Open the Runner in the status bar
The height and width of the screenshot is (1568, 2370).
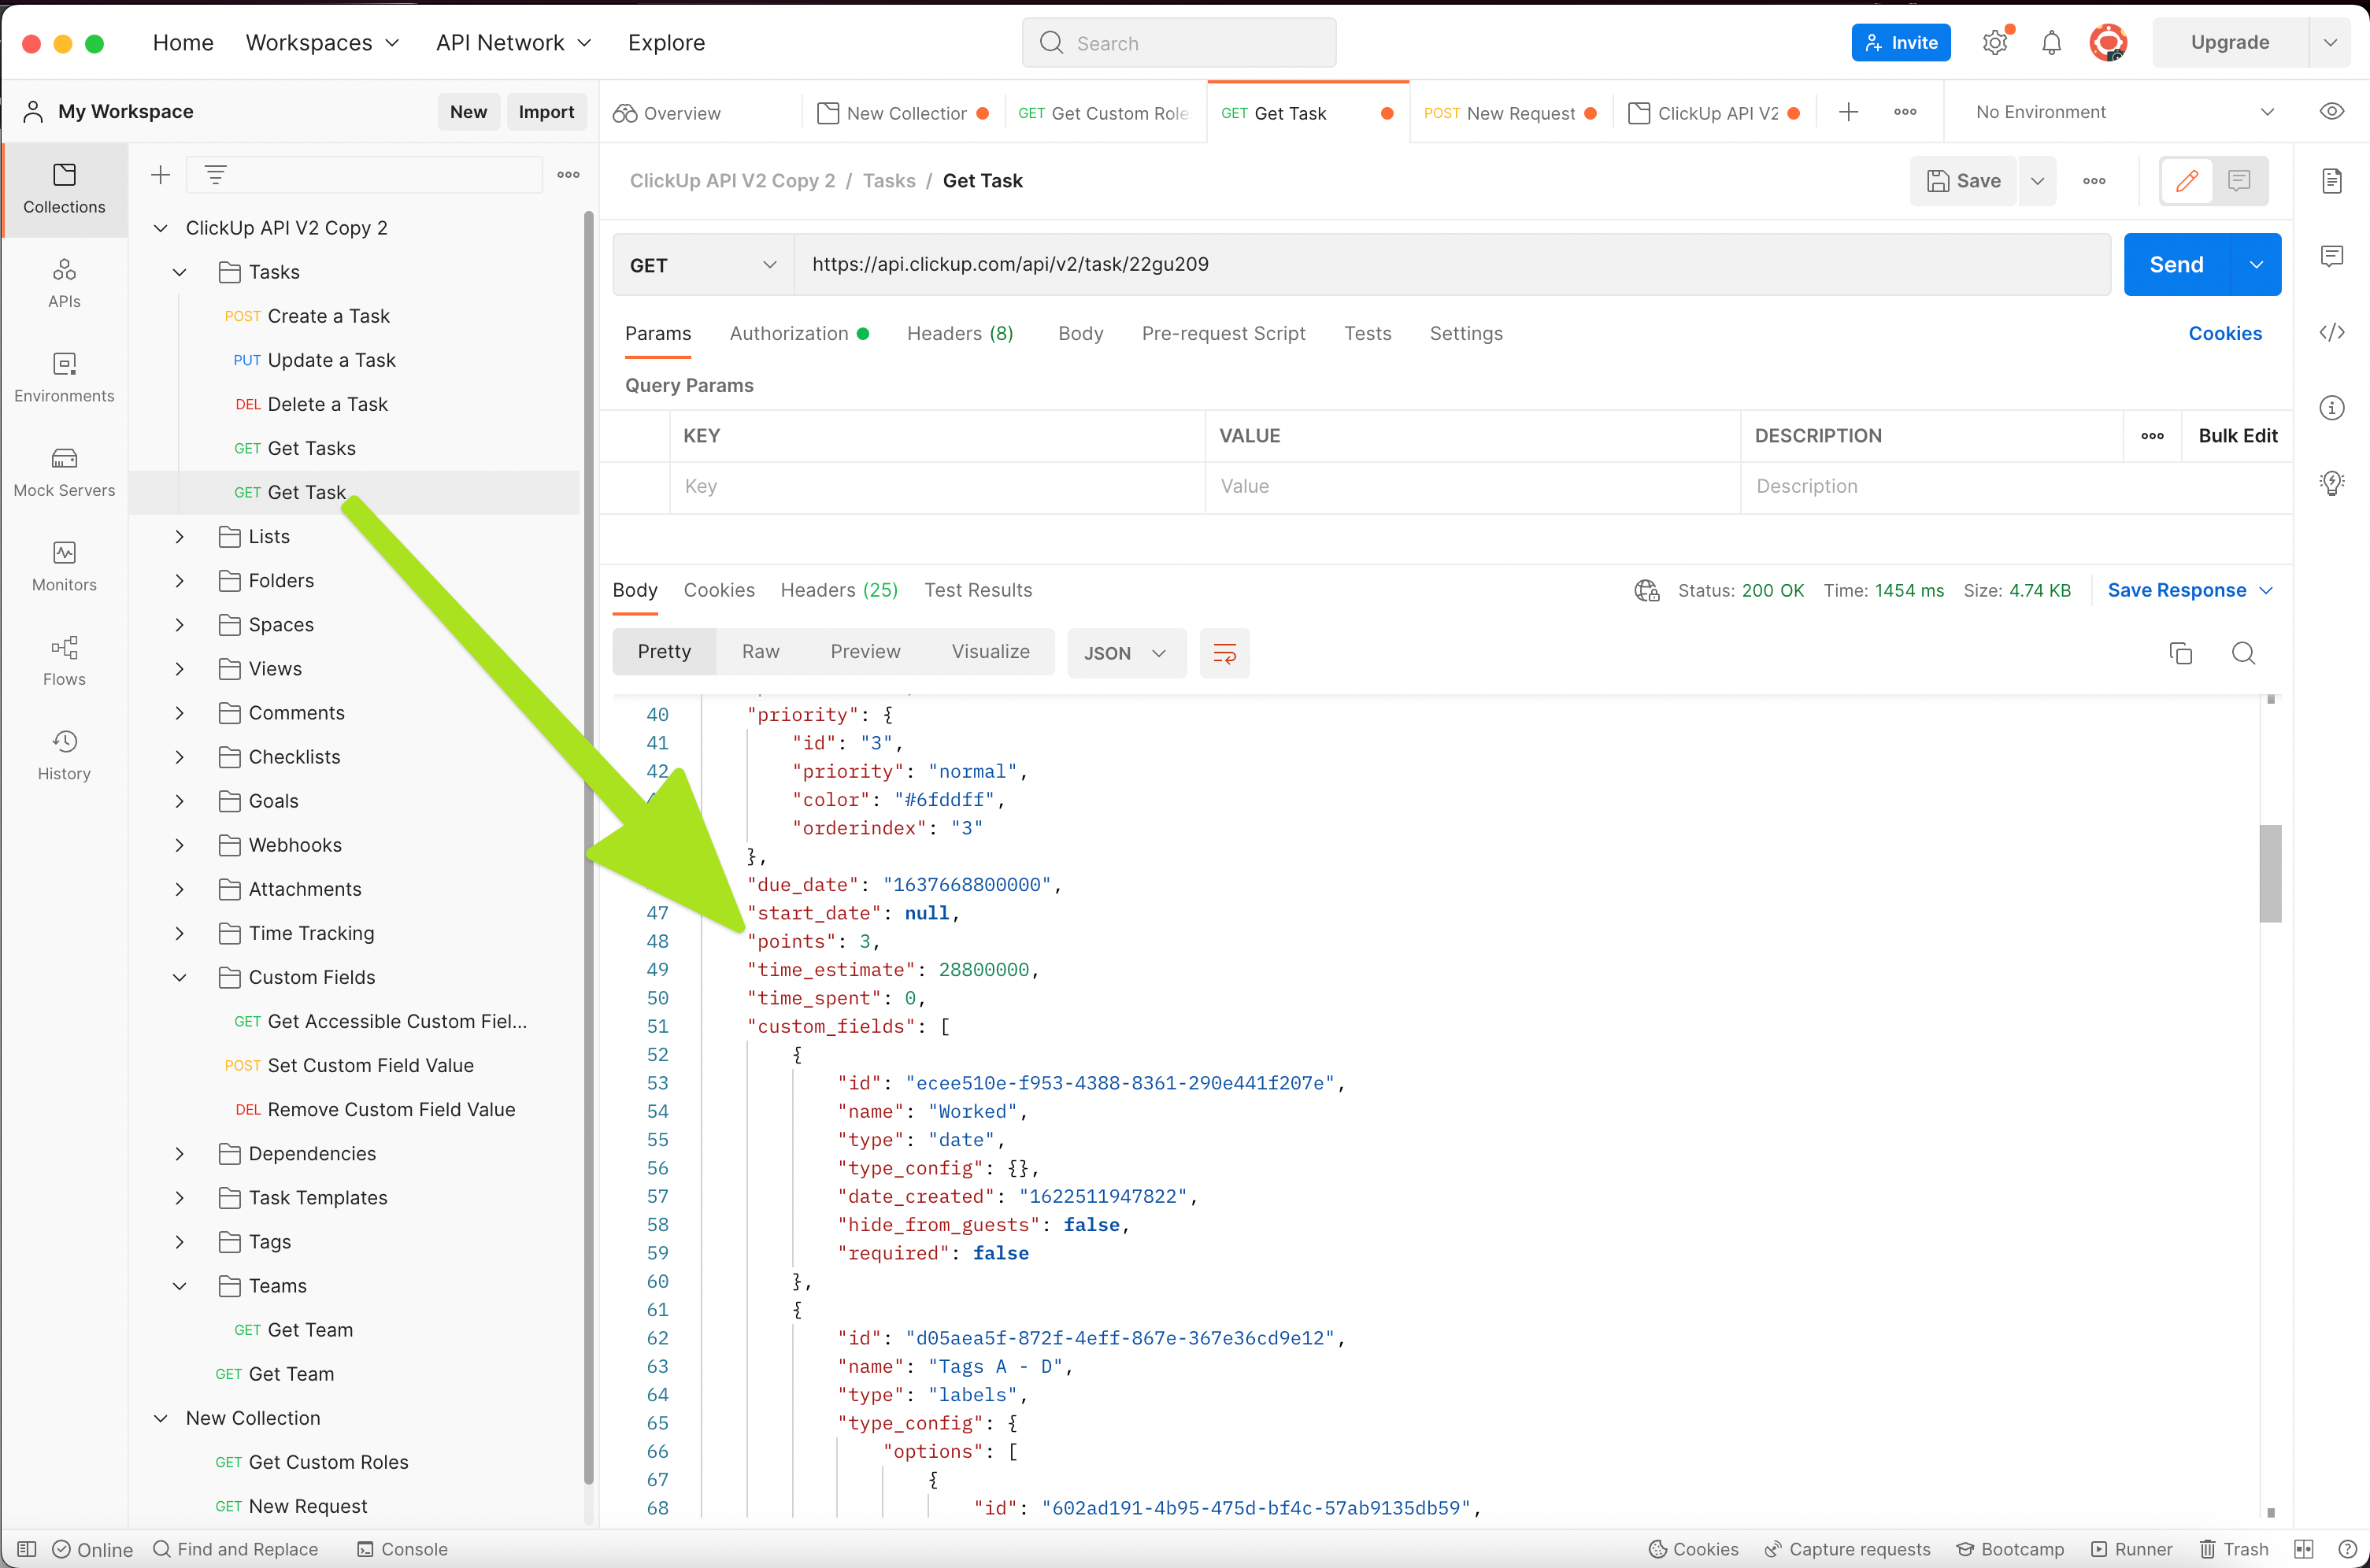2131,1549
